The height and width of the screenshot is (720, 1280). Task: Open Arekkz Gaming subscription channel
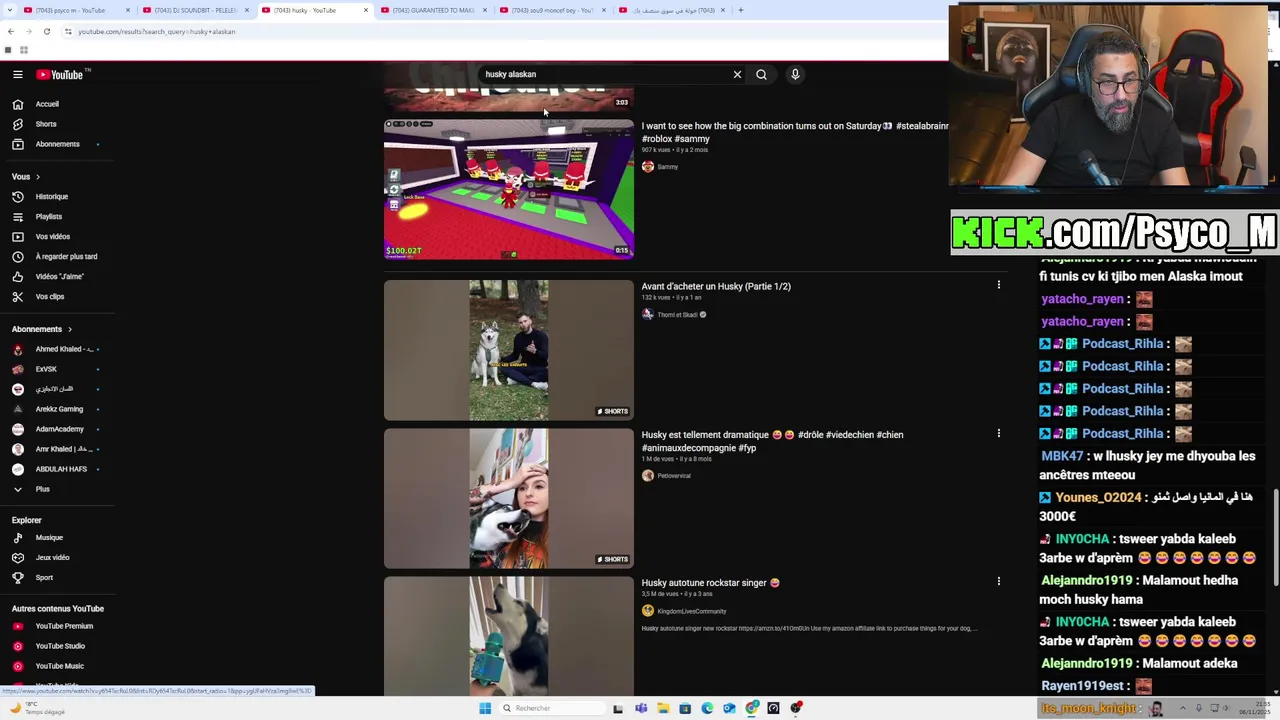click(x=57, y=409)
